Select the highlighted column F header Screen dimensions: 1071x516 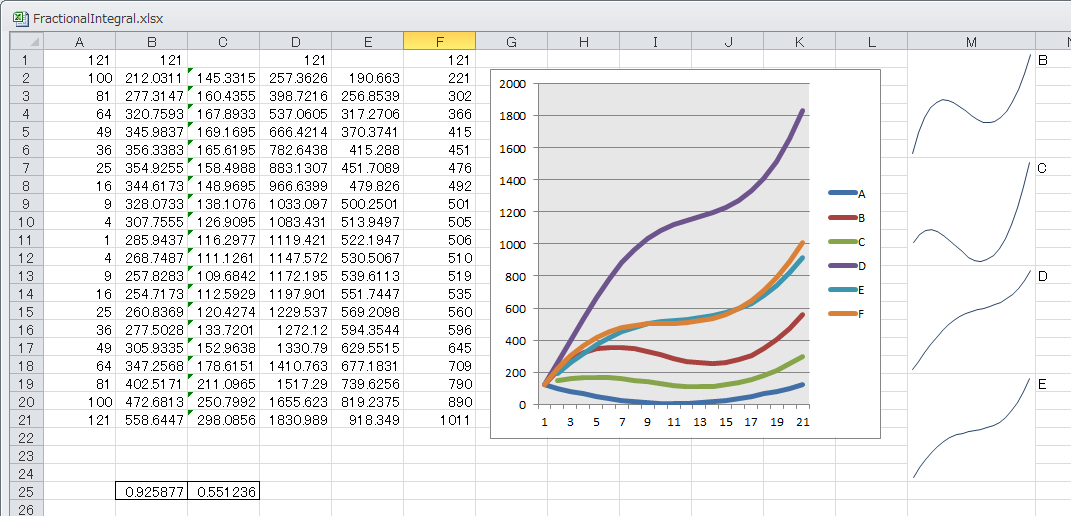tap(439, 41)
